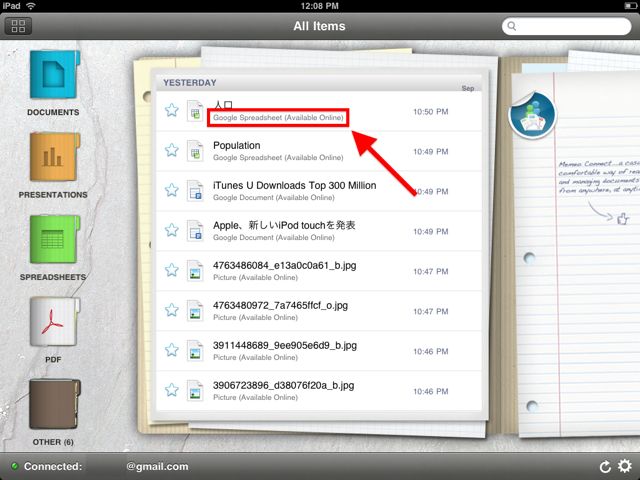Viewport: 640px width, 480px height.
Task: Tap the iTunes U document file icon
Action: [195, 191]
